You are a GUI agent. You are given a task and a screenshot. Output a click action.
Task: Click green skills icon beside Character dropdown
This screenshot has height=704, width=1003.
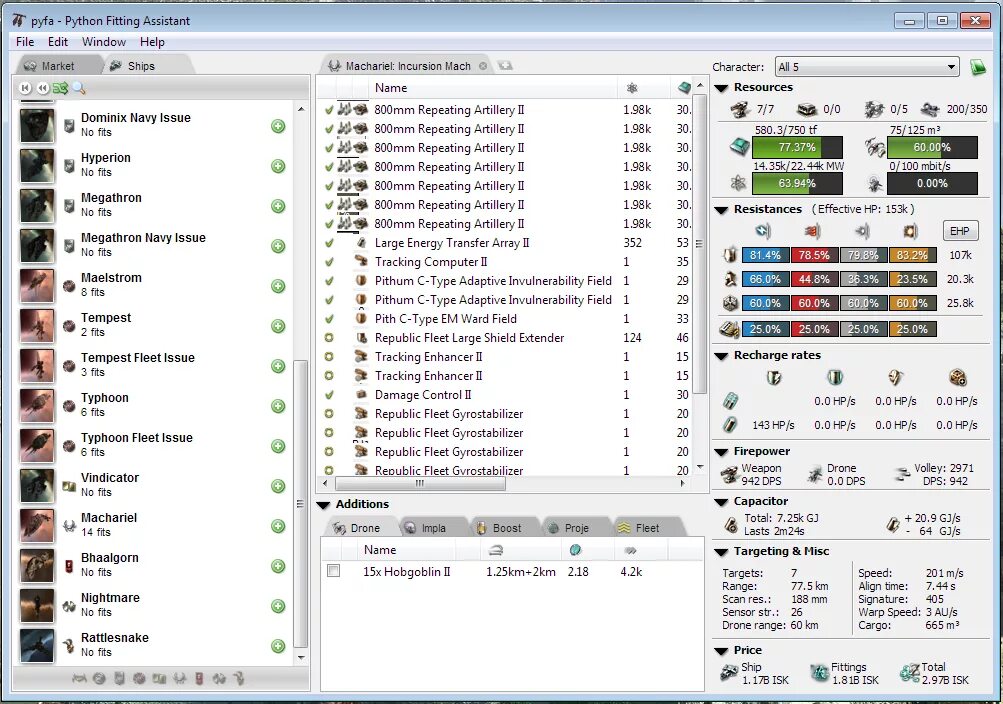tap(977, 66)
